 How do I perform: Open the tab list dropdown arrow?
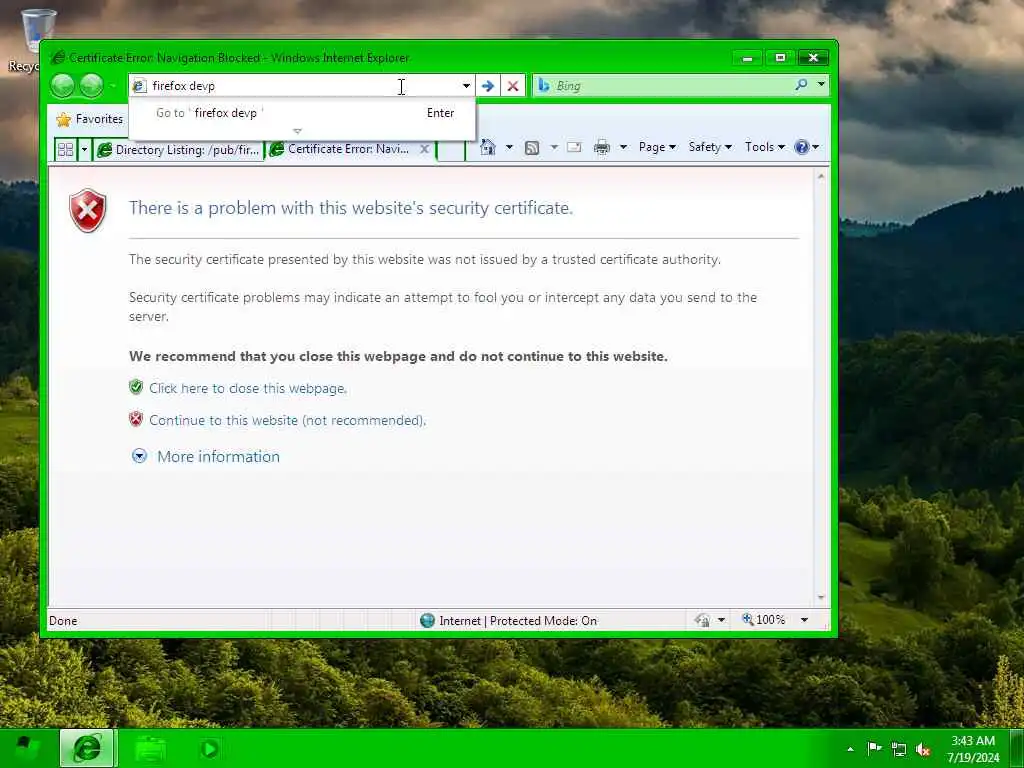coord(84,150)
